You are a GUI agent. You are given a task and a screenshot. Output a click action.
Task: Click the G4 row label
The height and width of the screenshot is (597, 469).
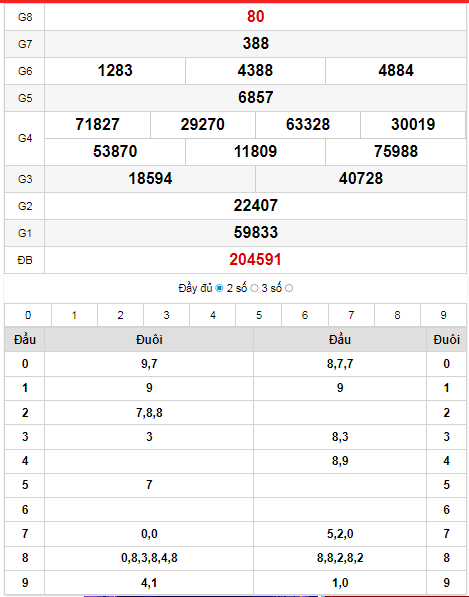pos(25,138)
